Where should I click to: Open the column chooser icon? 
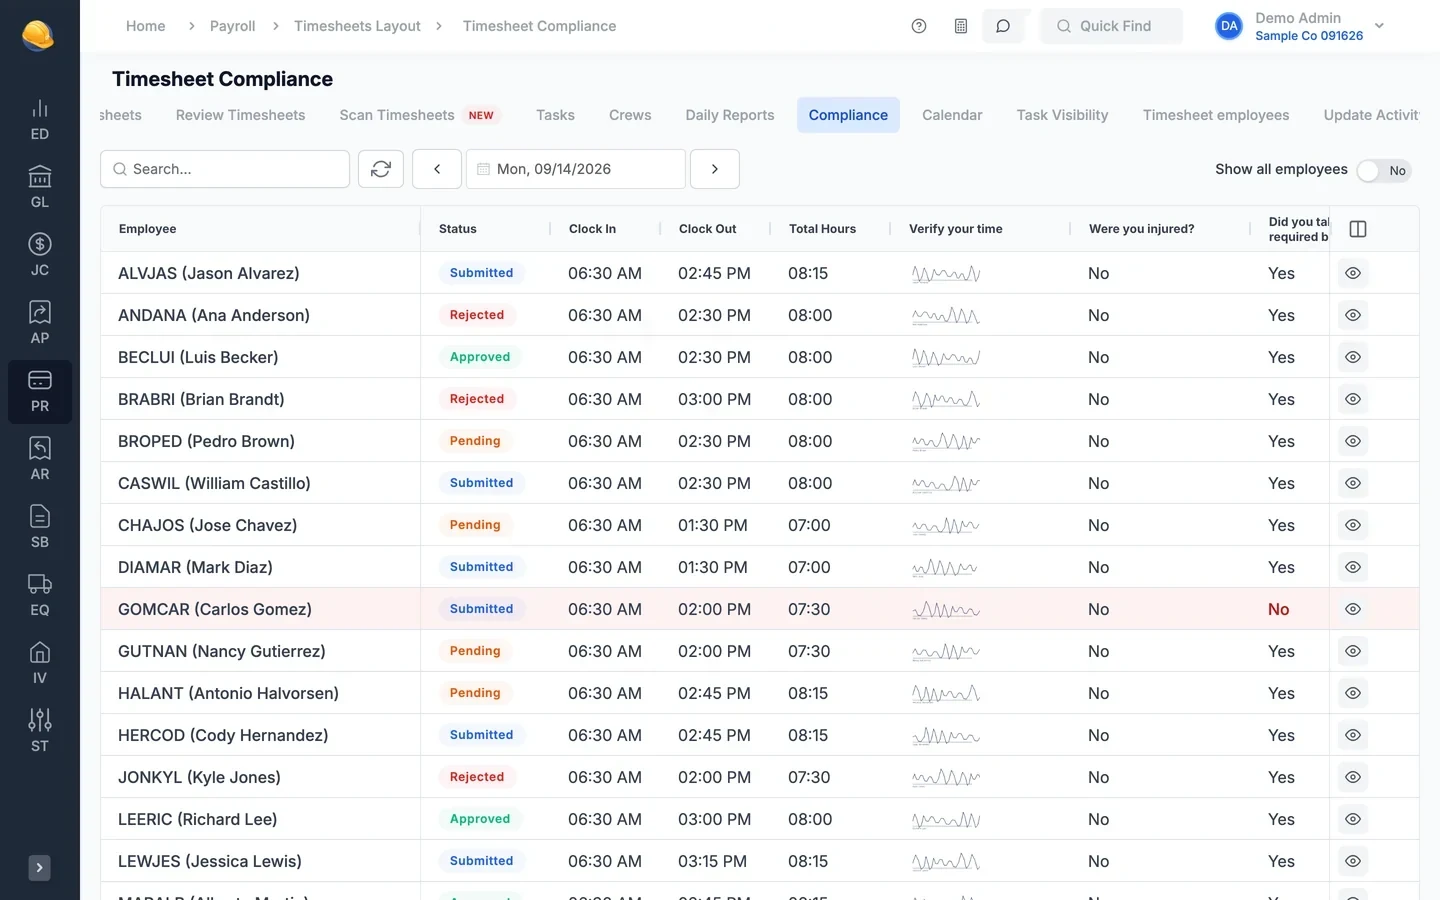(1358, 229)
